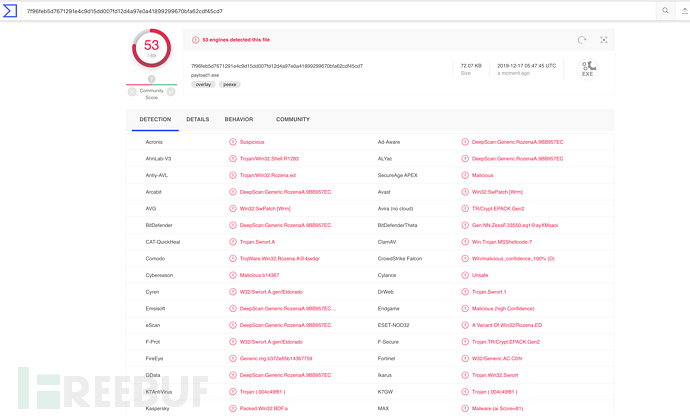Click alert icon beside engines detected message

click(195, 40)
